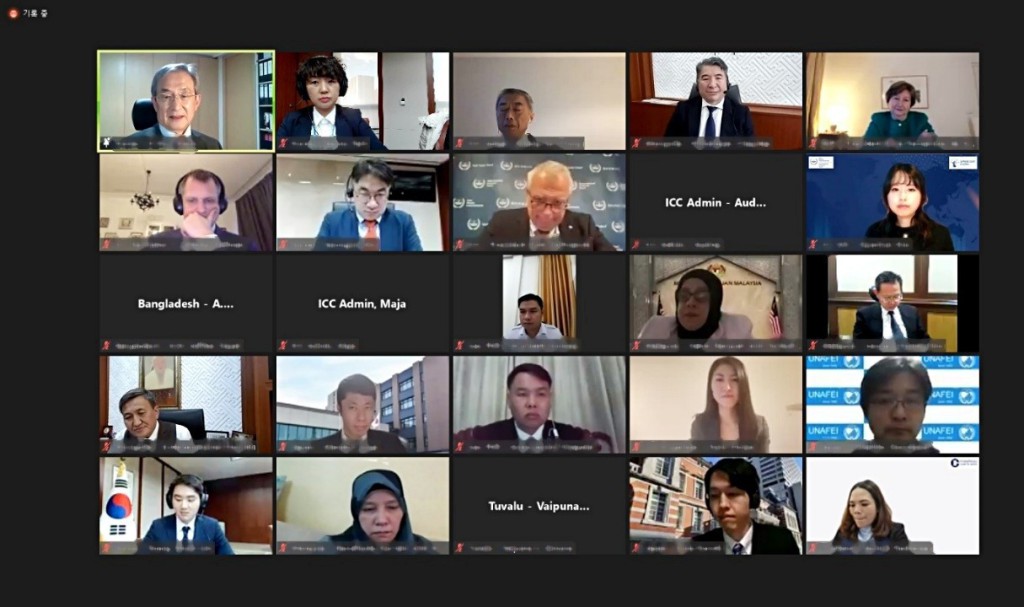Select video of woman with Malaysia emblem backdrop
Screen dimensions: 1024x607
pos(716,304)
